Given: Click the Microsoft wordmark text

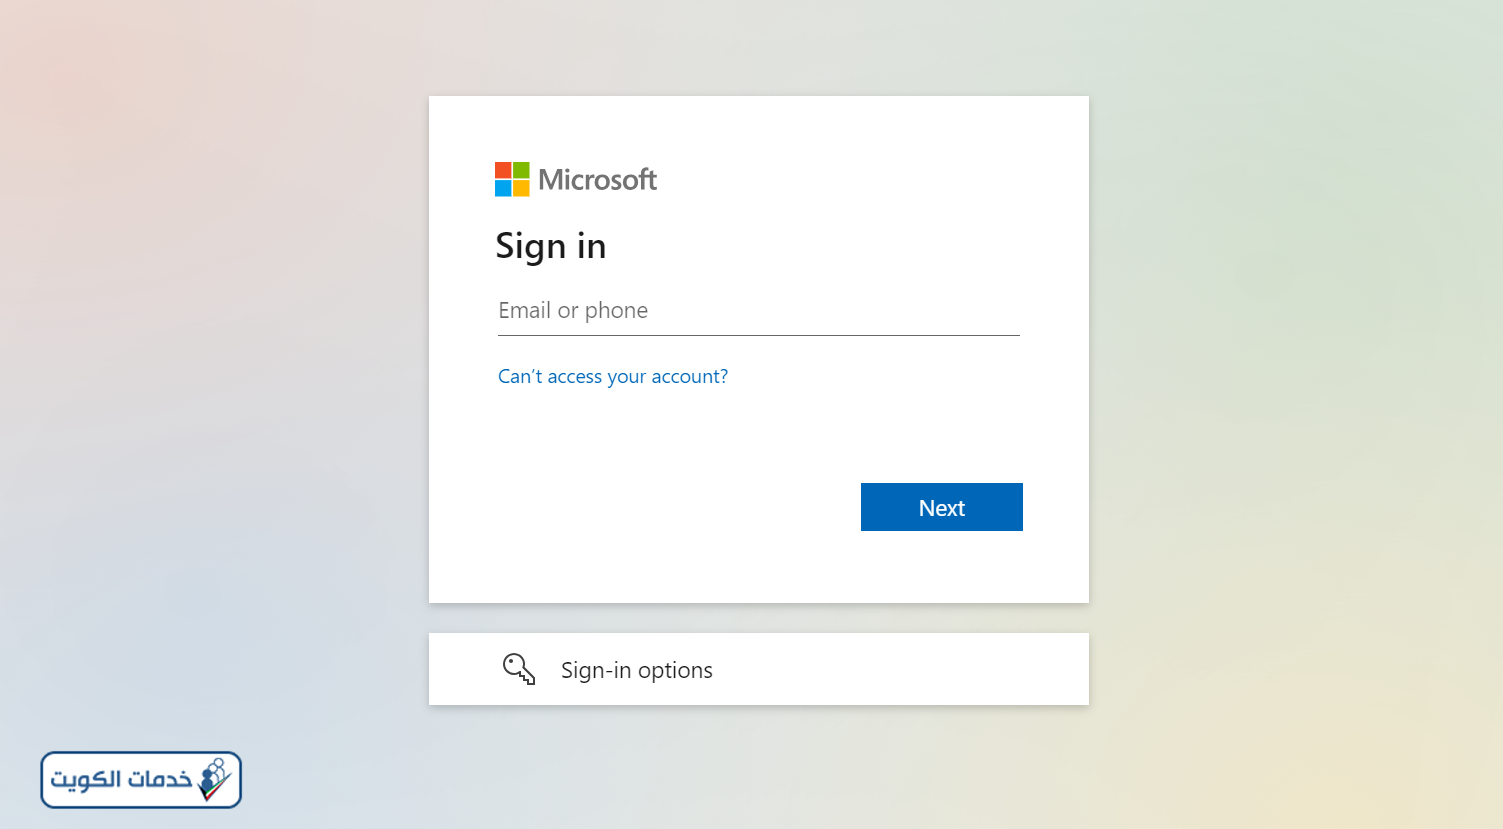Looking at the screenshot, I should point(598,180).
